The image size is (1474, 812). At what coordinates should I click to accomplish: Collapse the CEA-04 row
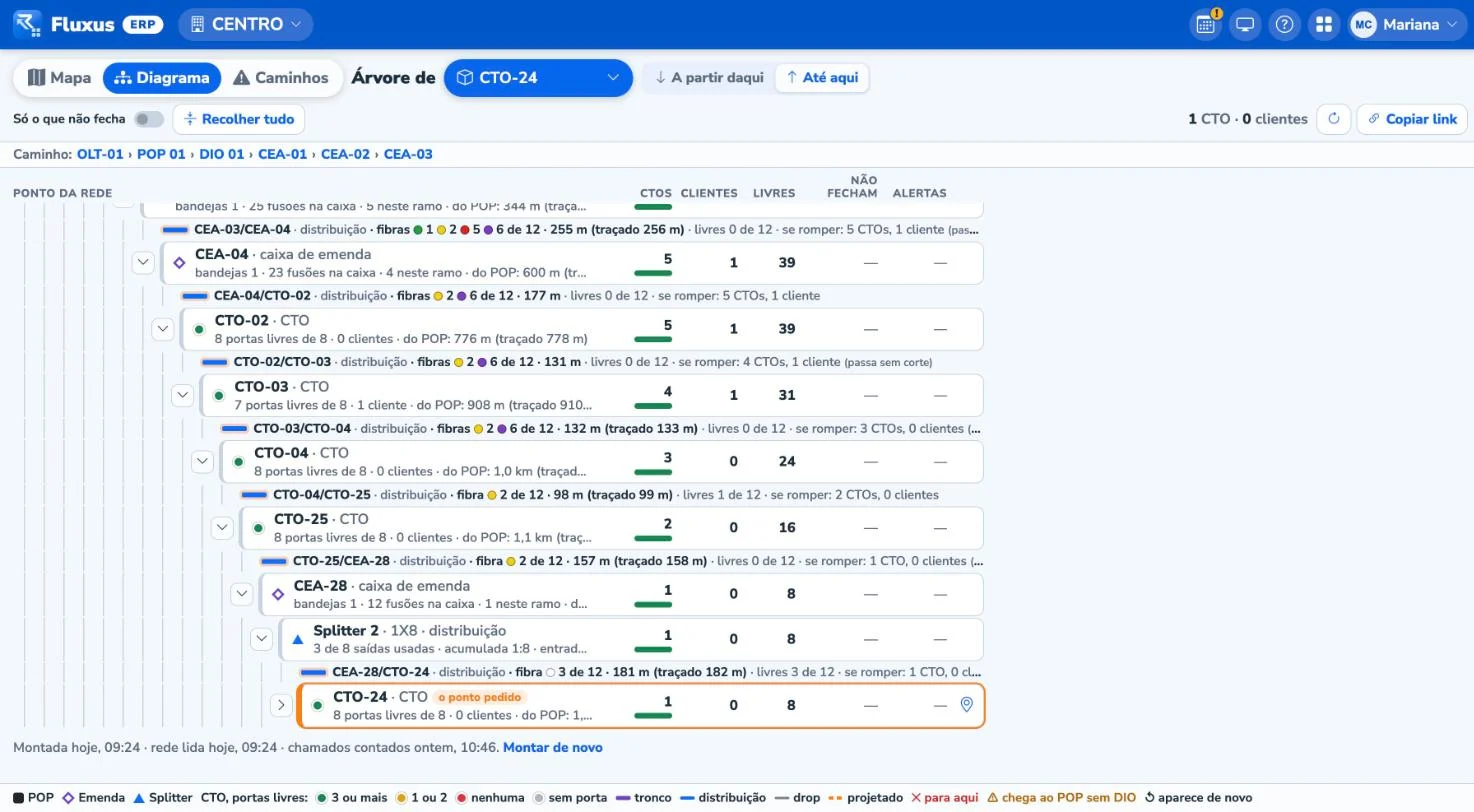pos(143,262)
